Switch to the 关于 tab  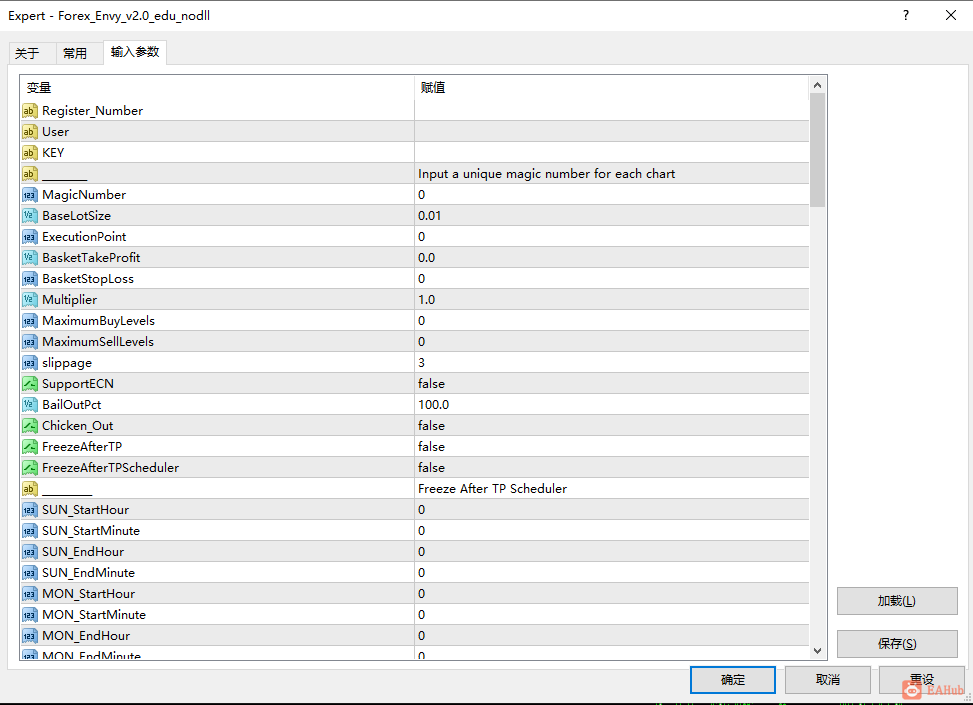pyautogui.click(x=27, y=53)
